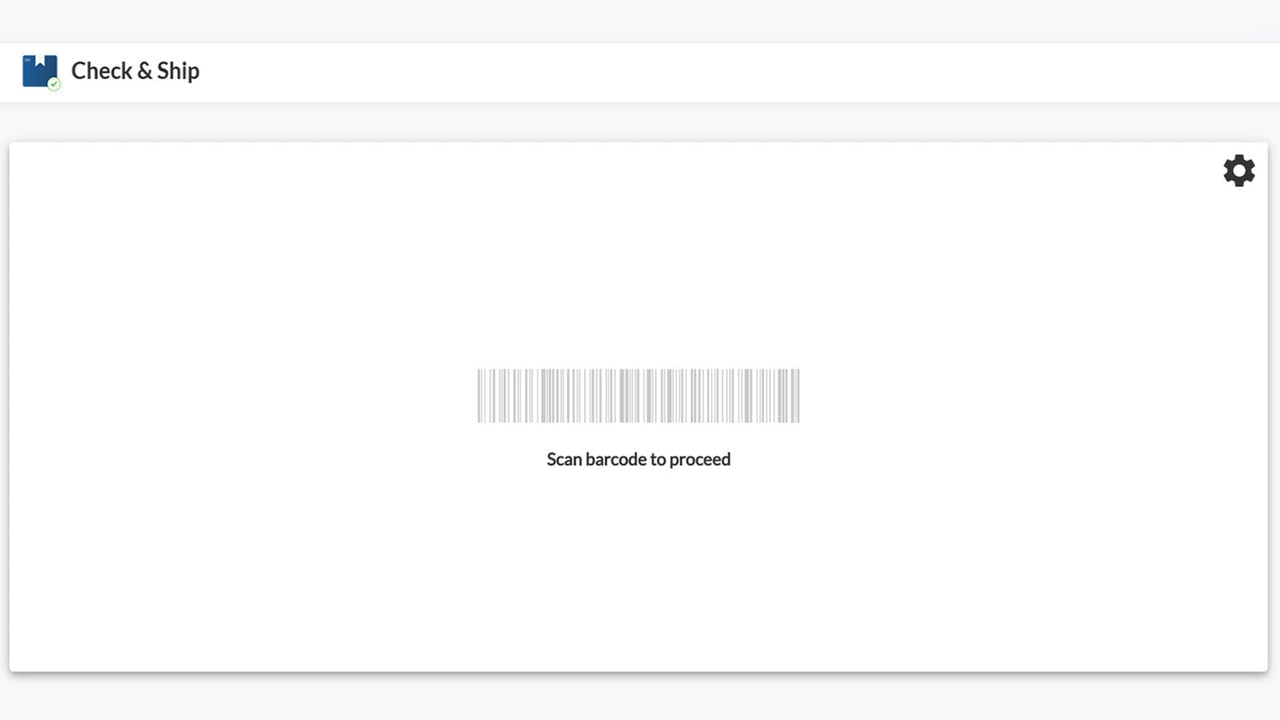This screenshot has height=720, width=1280.
Task: Click the green checkmark badge on logo
Action: click(54, 84)
